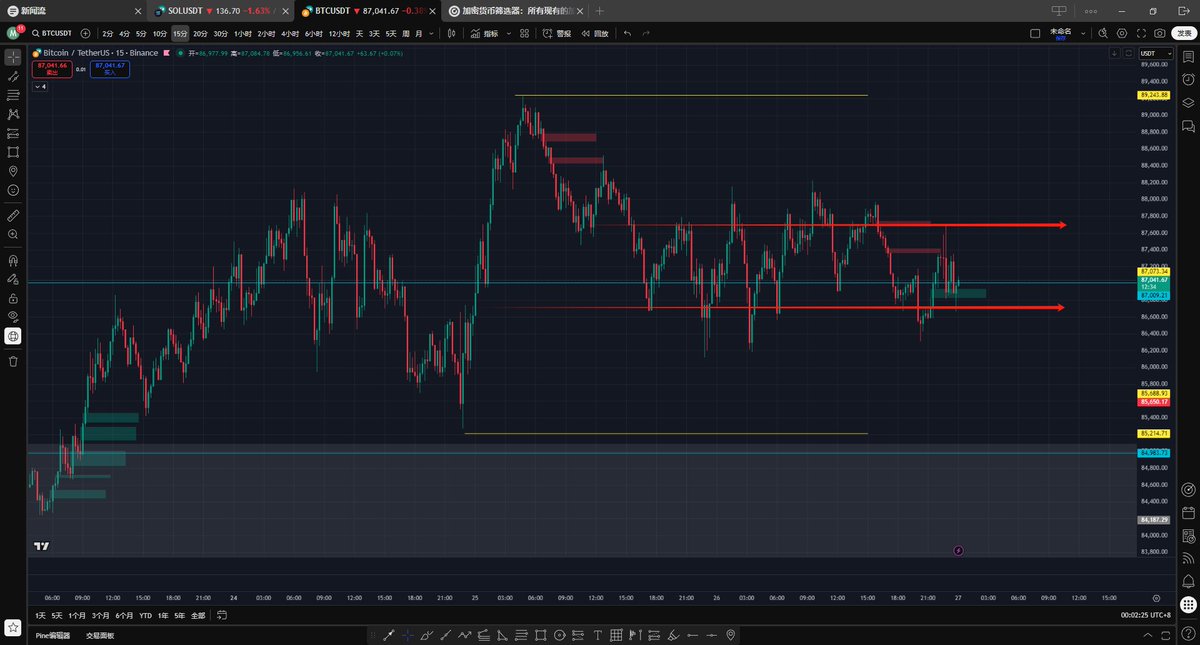Click the trash can remove drawings icon
Screen dimensions: 1200x645
coord(13,361)
